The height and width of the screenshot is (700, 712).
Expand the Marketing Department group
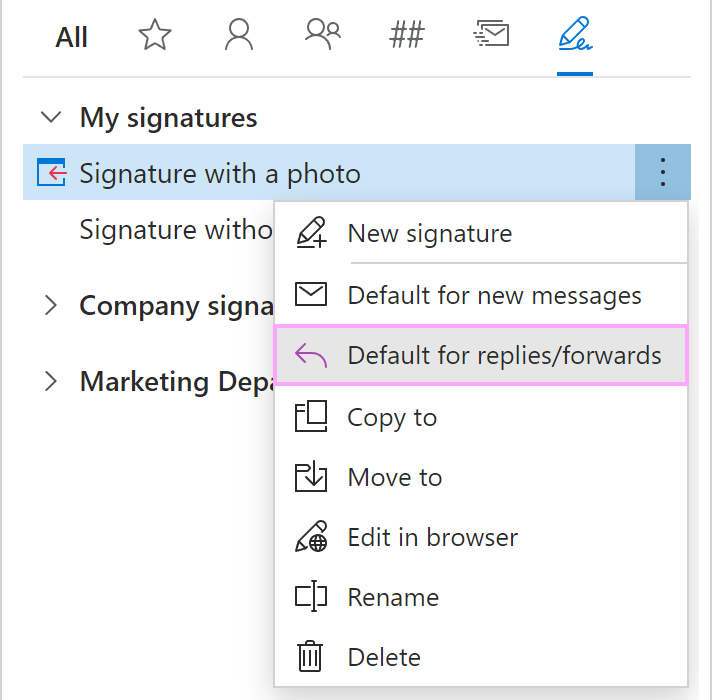(x=51, y=380)
